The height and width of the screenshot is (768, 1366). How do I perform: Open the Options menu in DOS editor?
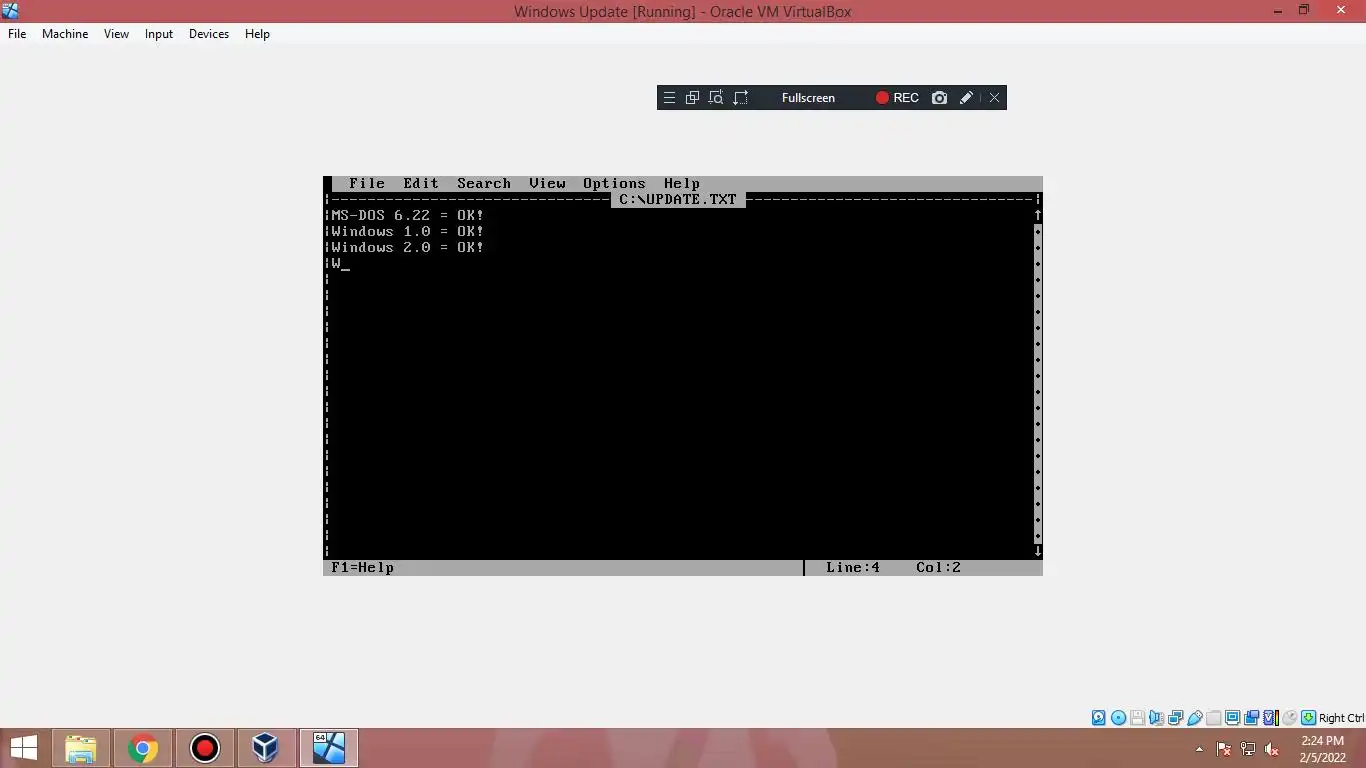click(x=614, y=183)
